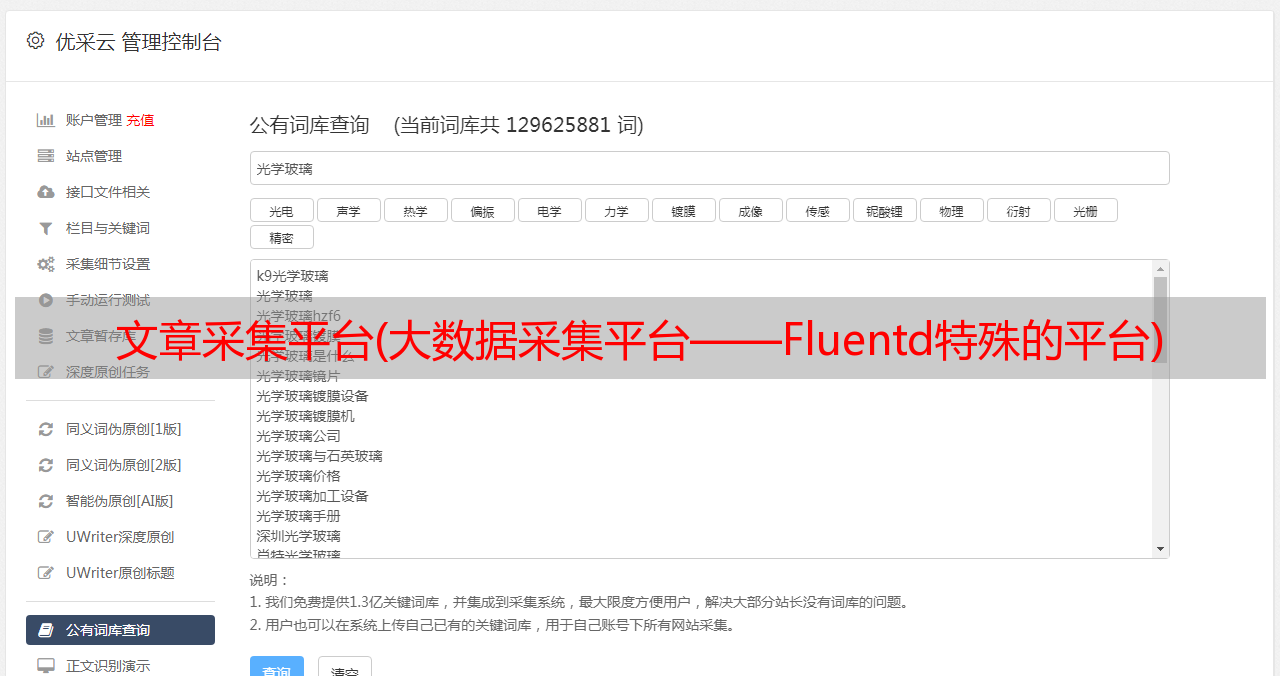This screenshot has width=1280, height=676.
Task: Click the 栏目与关键词 filter icon
Action: point(46,228)
